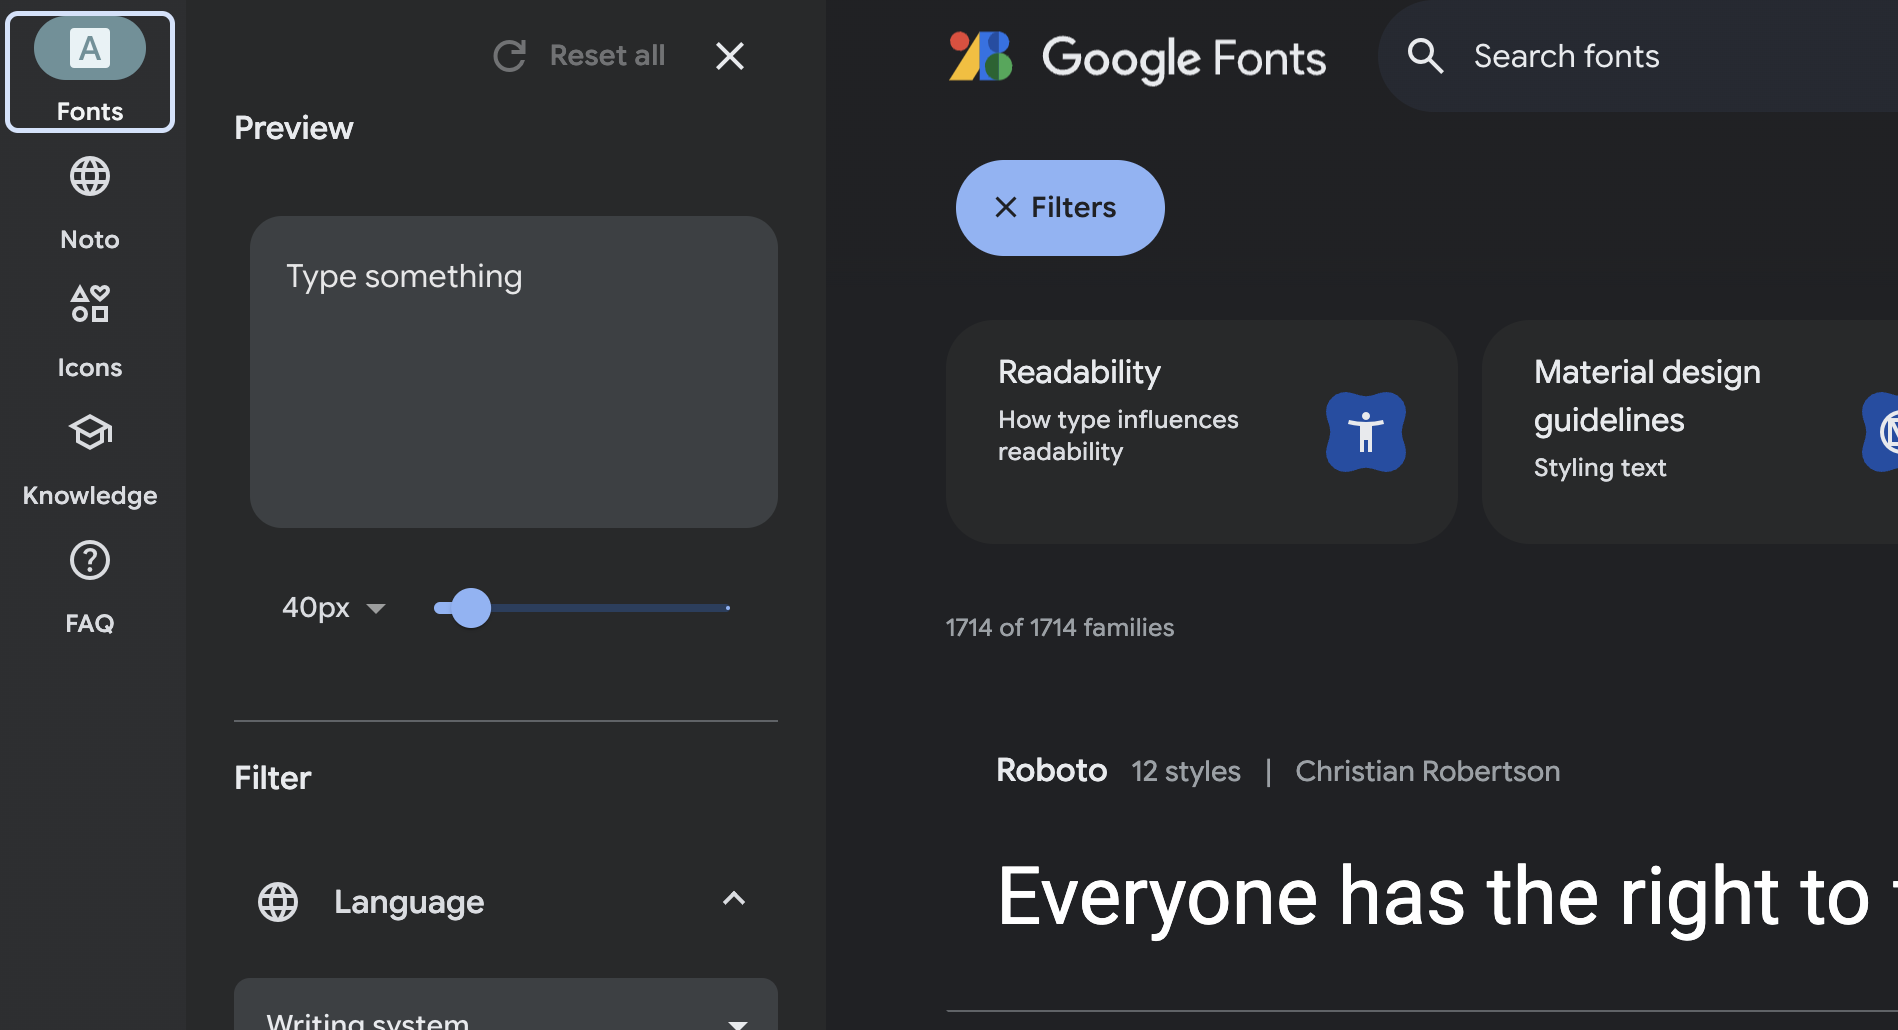The image size is (1898, 1030).
Task: Click the font size slider track
Action: [x=582, y=607]
